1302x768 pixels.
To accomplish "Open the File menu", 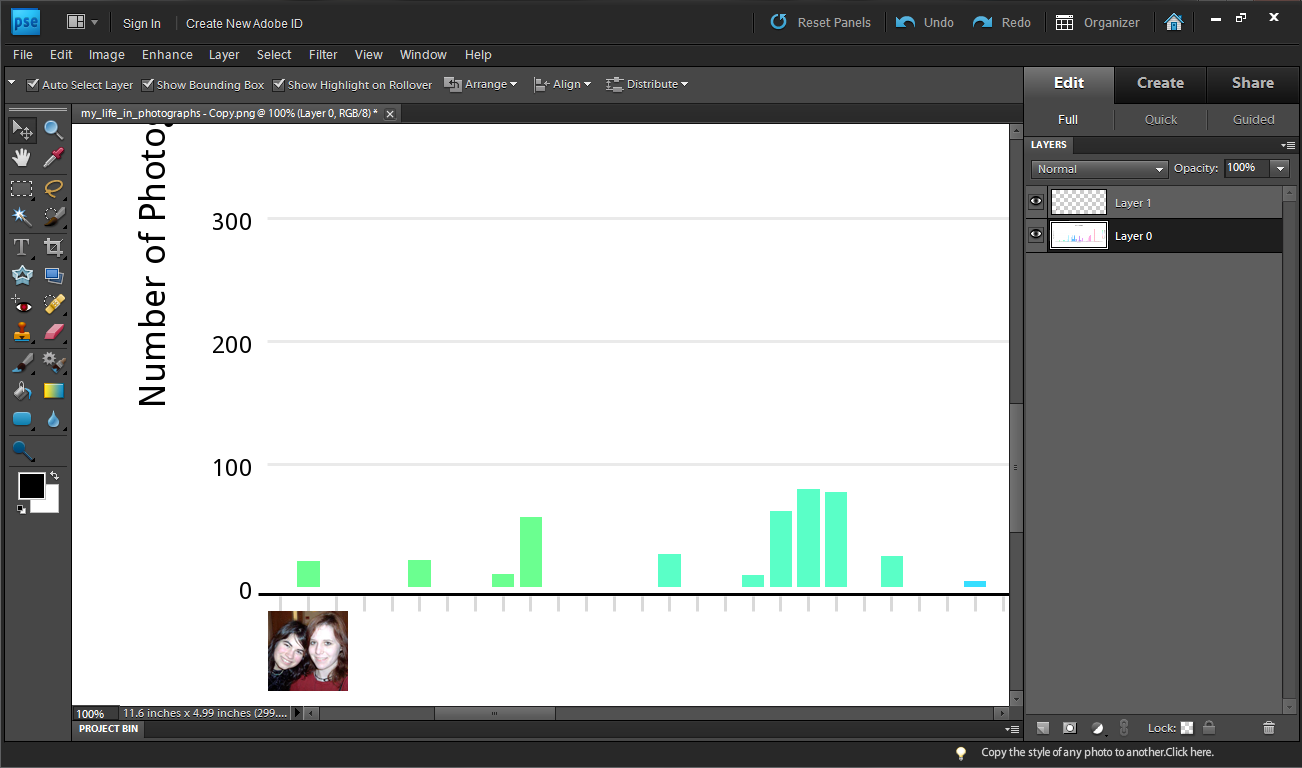I will click(23, 55).
